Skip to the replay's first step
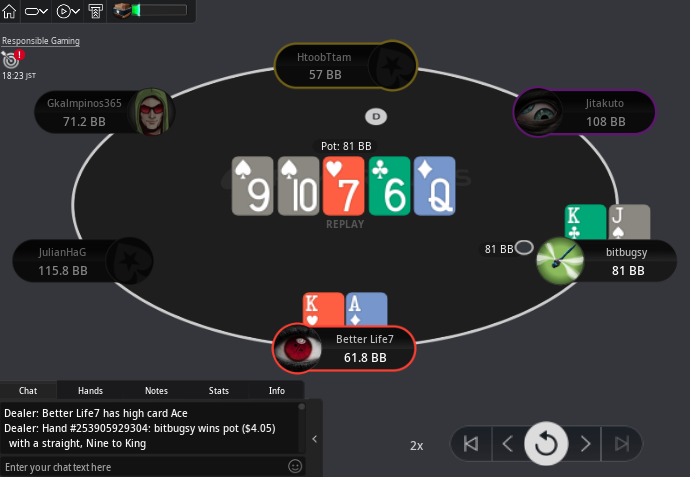This screenshot has width=690, height=477. tap(471, 444)
